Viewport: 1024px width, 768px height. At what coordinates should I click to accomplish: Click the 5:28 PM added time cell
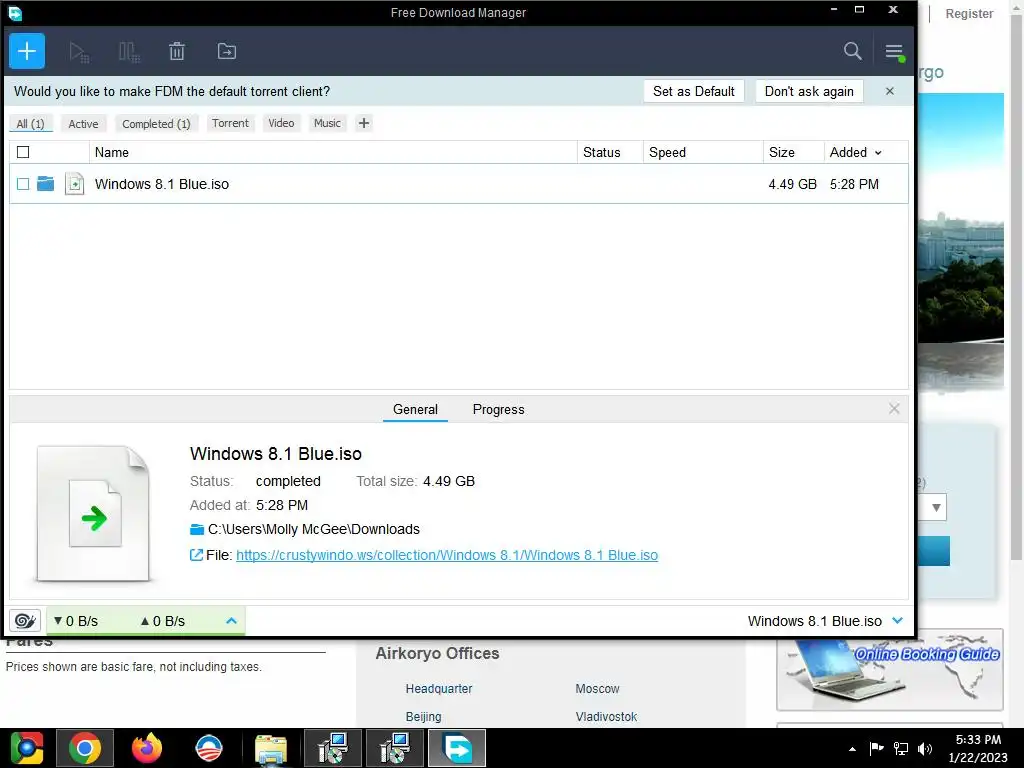[x=854, y=184]
